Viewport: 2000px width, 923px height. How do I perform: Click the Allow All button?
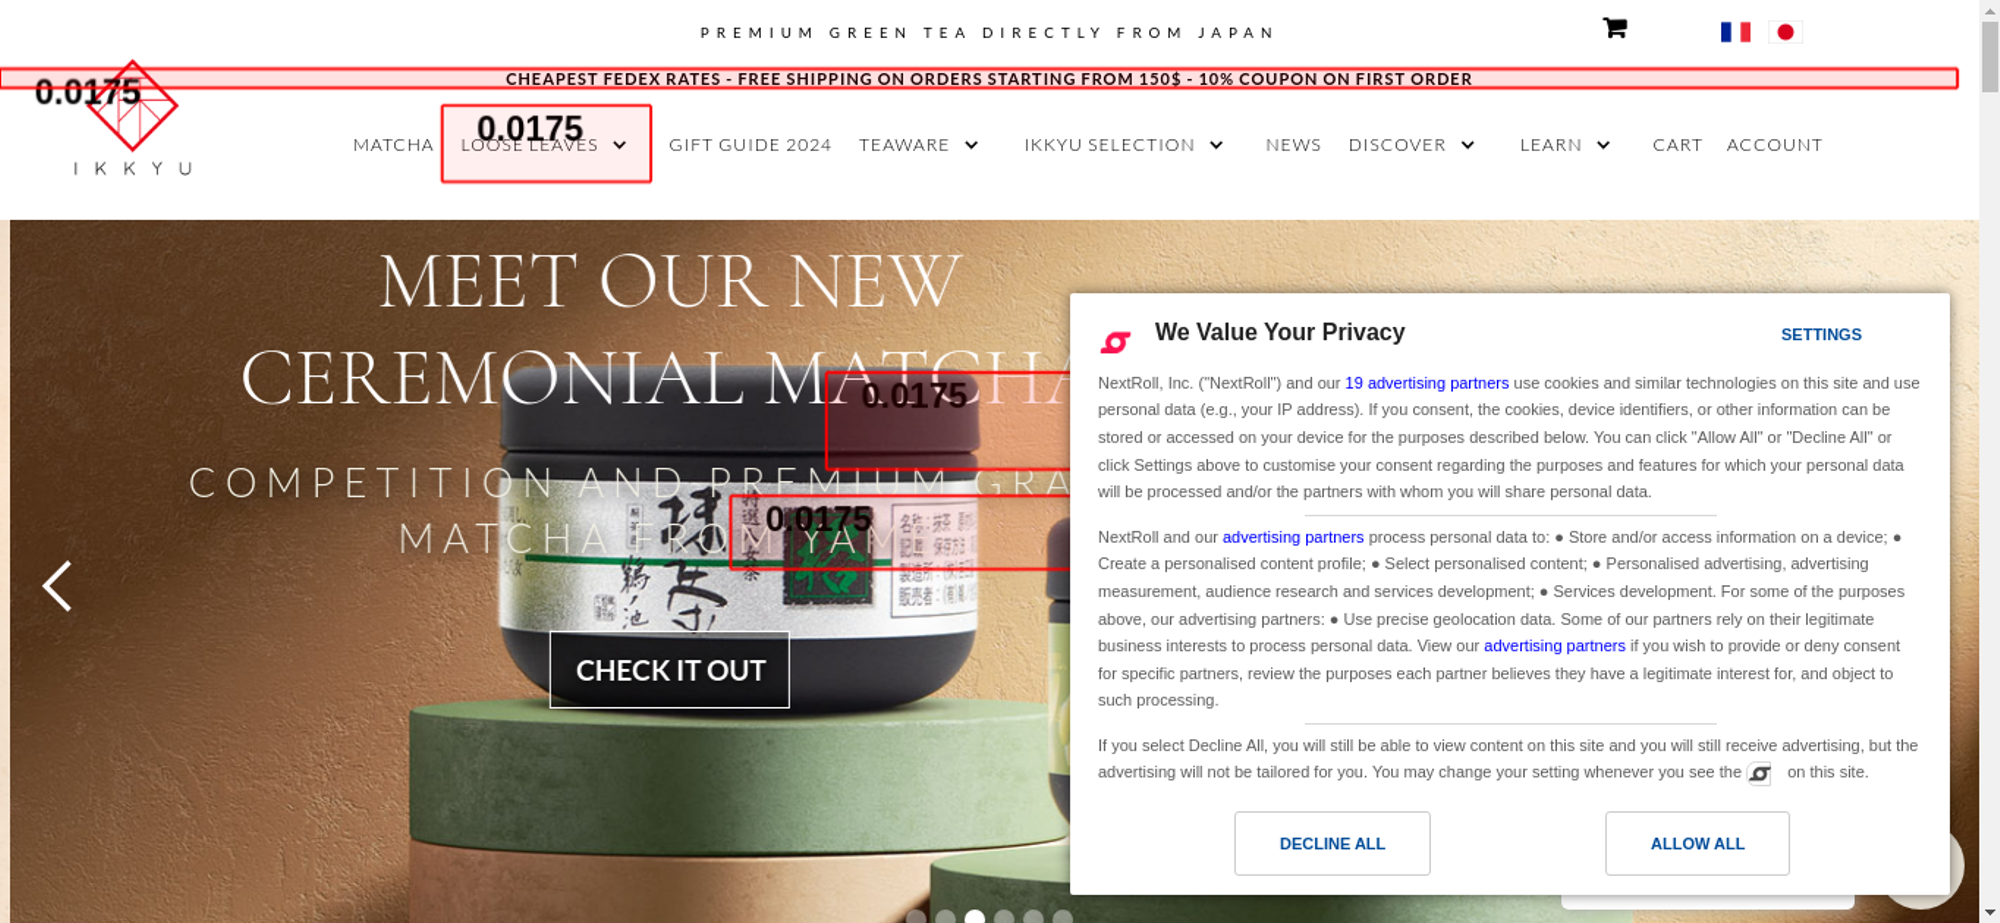(x=1697, y=843)
